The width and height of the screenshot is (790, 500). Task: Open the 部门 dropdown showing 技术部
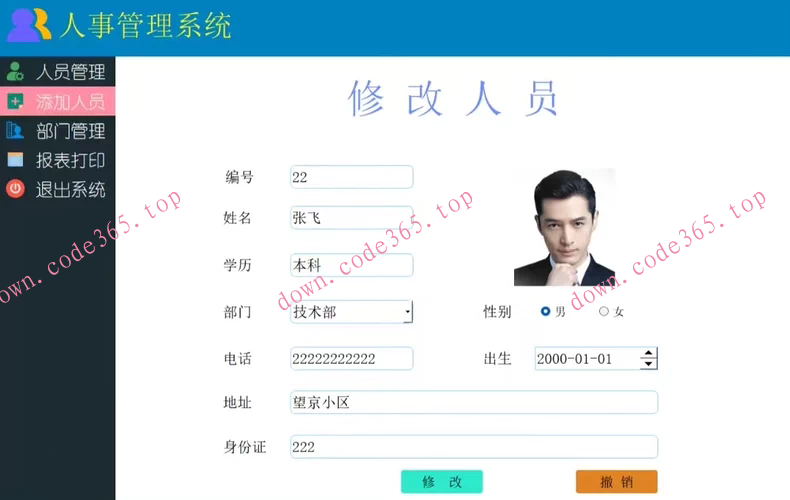(352, 312)
